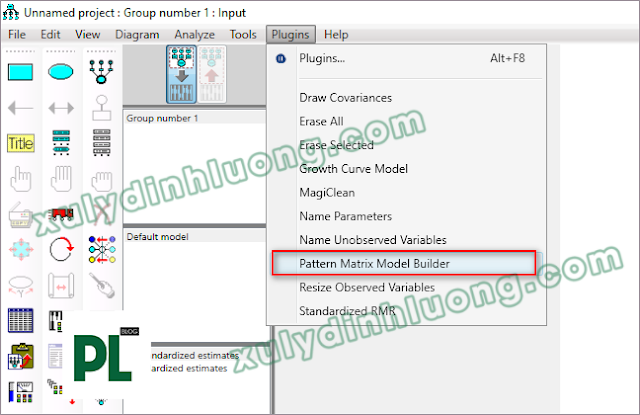Open the Plugins menu
Viewport: 640px width, 415px height.
[x=292, y=34]
